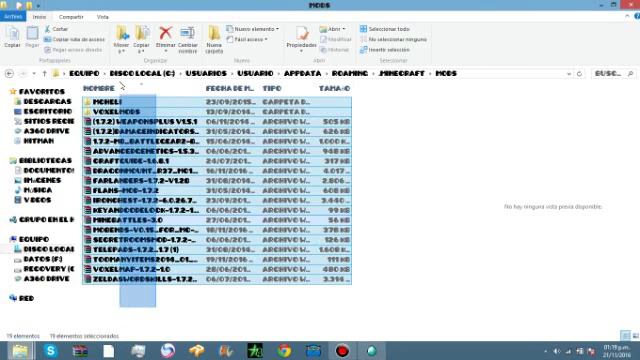Open Skype from taskbar
Viewport: 640px width, 360px height.
point(51,351)
